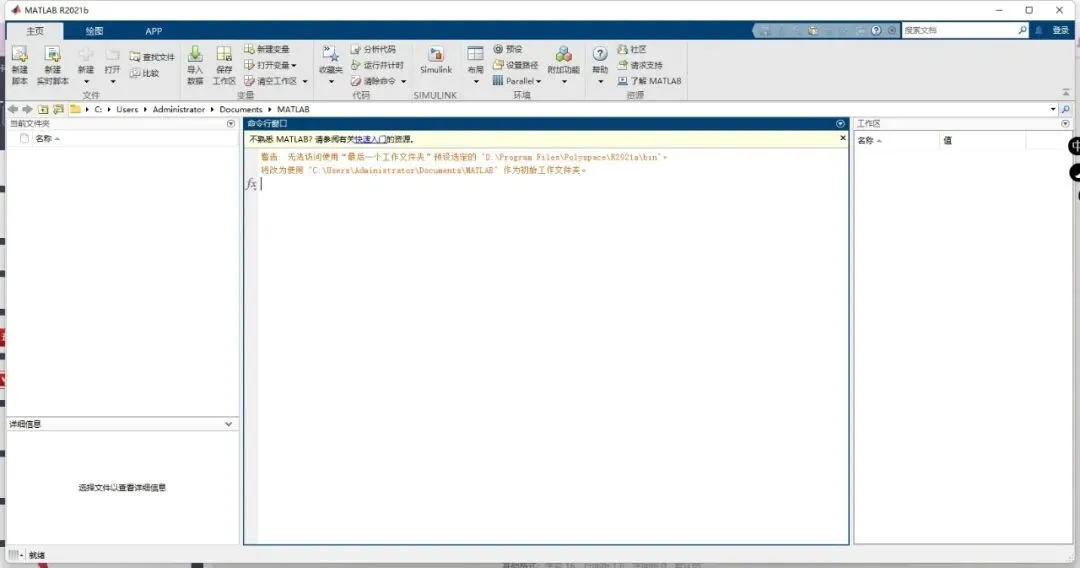Open the 打开变量 (Open Variable) dropdown
Viewport: 1080px width, 568px height.
tap(270, 65)
